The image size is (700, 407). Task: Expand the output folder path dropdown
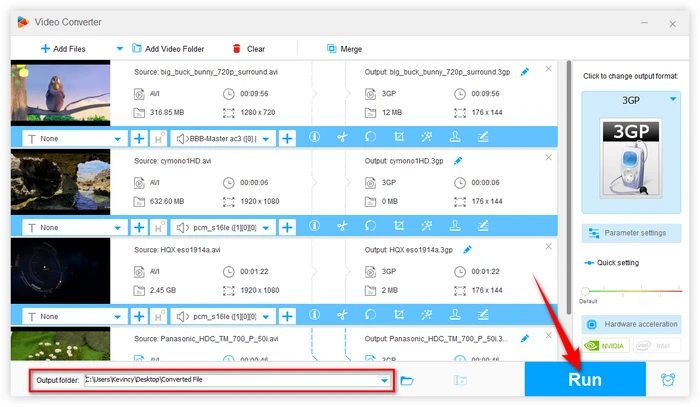[384, 381]
